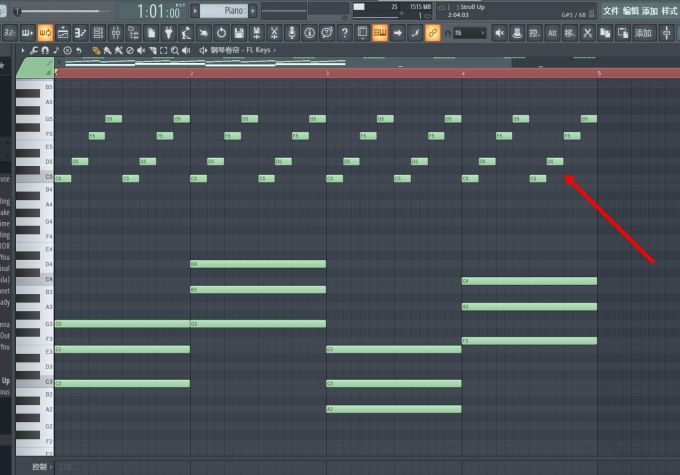Click the 1:01:00 time display
Screen dimensions: 680x475
click(x=158, y=11)
